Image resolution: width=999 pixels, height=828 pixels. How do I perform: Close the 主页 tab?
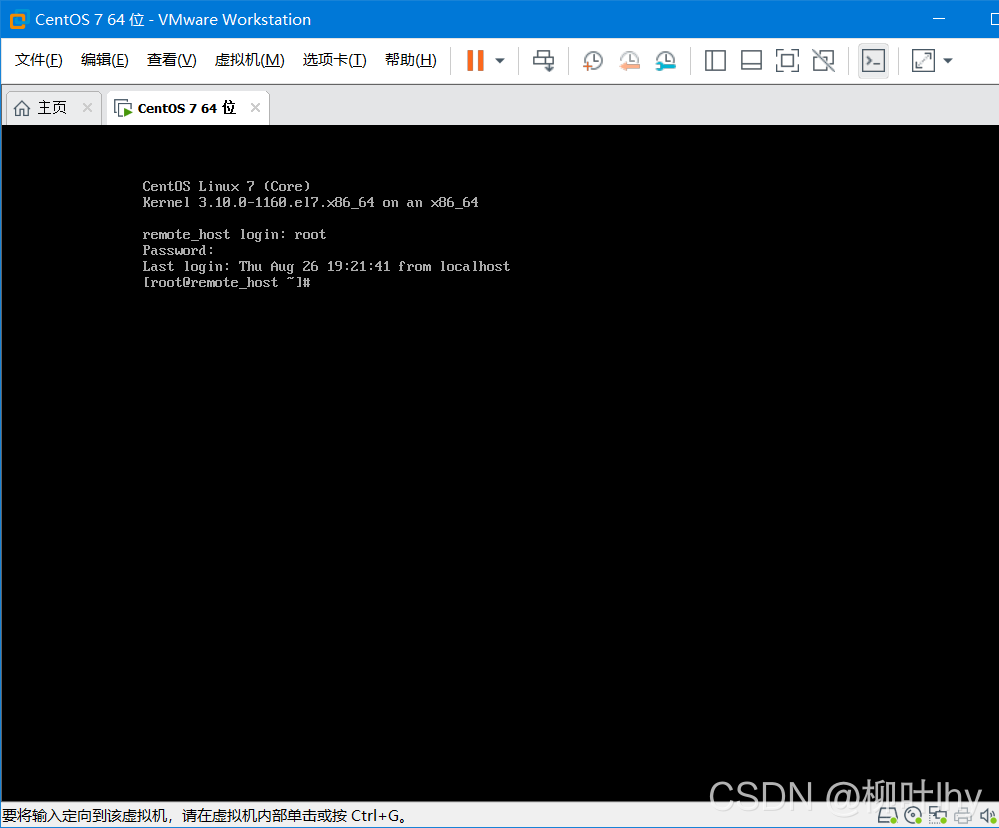87,108
